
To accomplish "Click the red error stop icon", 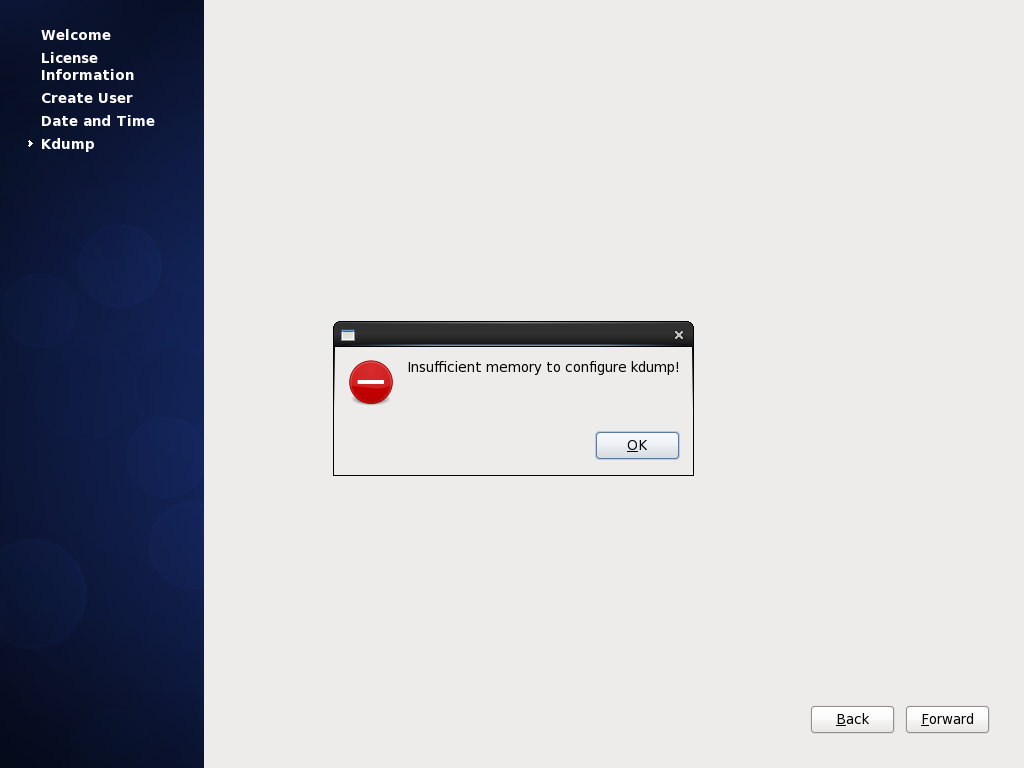I will coord(370,382).
